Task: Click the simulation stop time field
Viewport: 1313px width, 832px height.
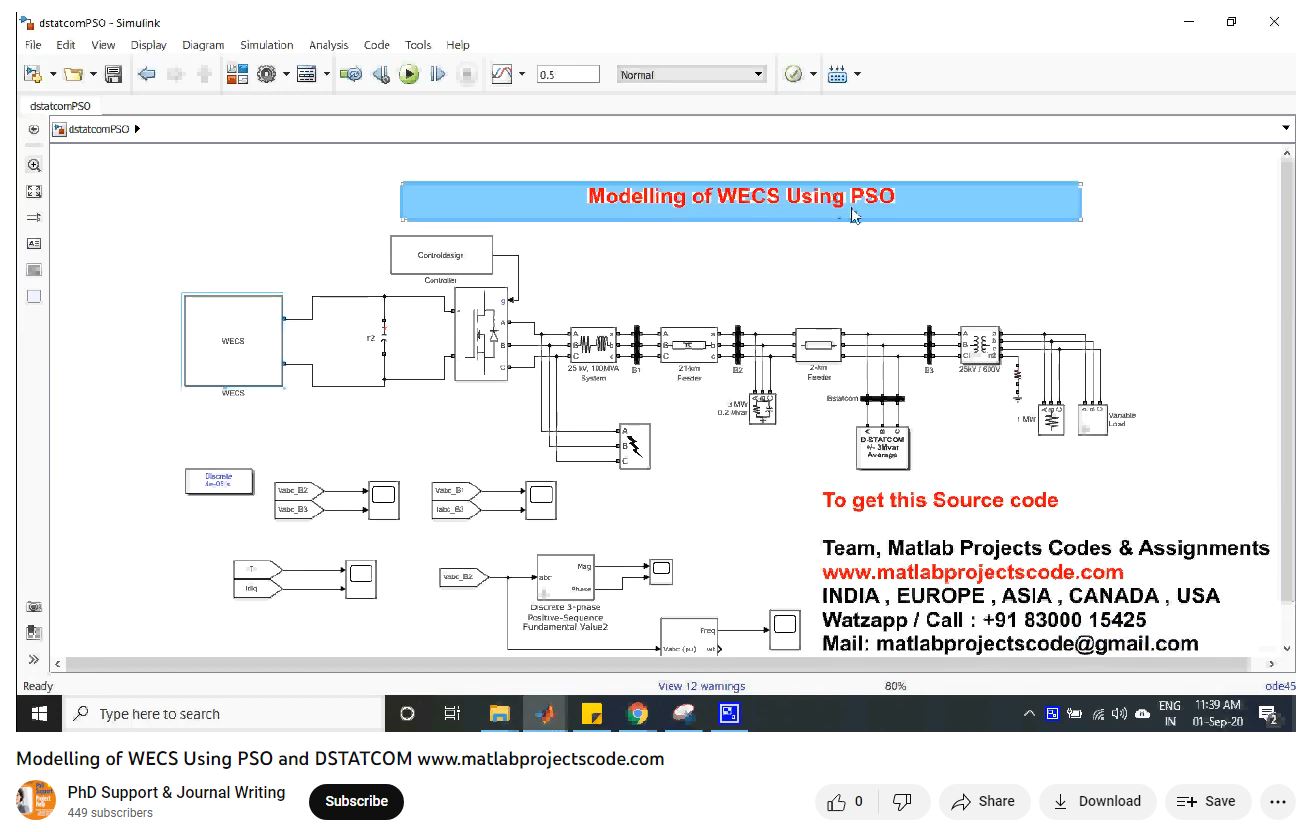Action: tap(568, 74)
